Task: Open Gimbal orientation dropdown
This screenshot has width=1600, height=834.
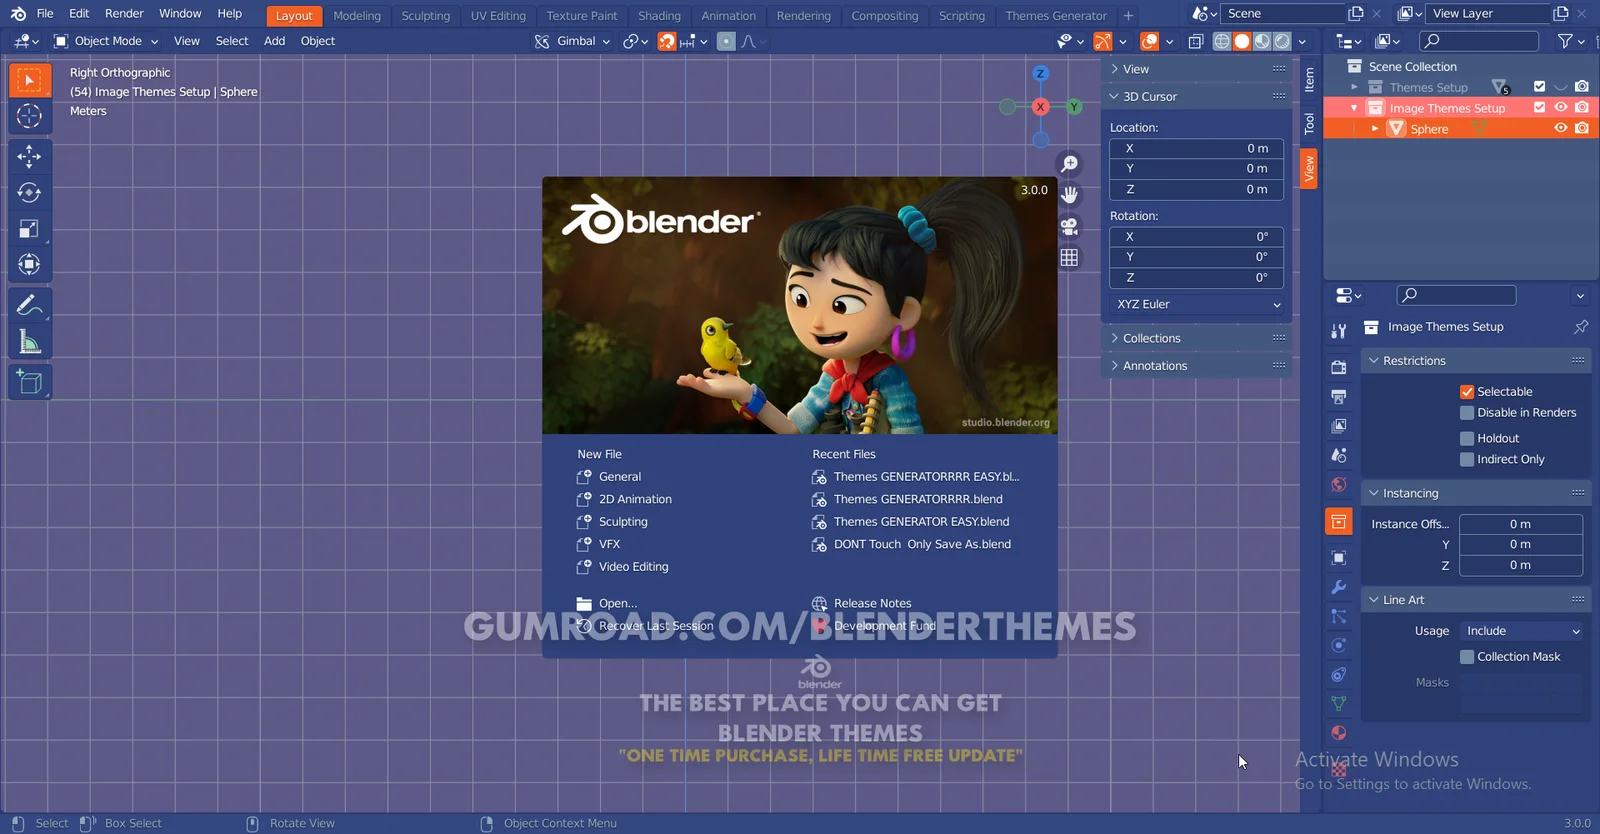Action: click(x=572, y=41)
